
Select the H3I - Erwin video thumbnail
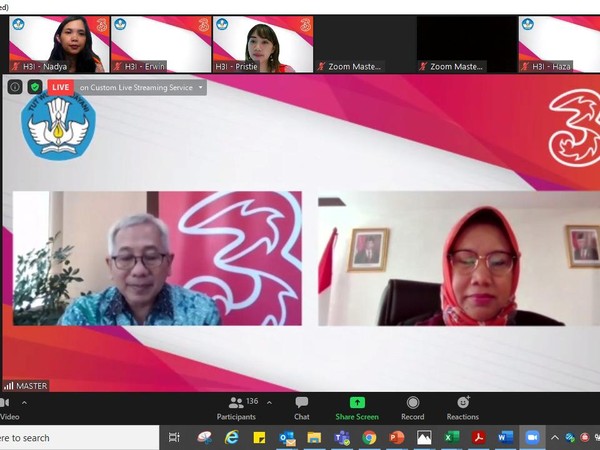[x=161, y=44]
